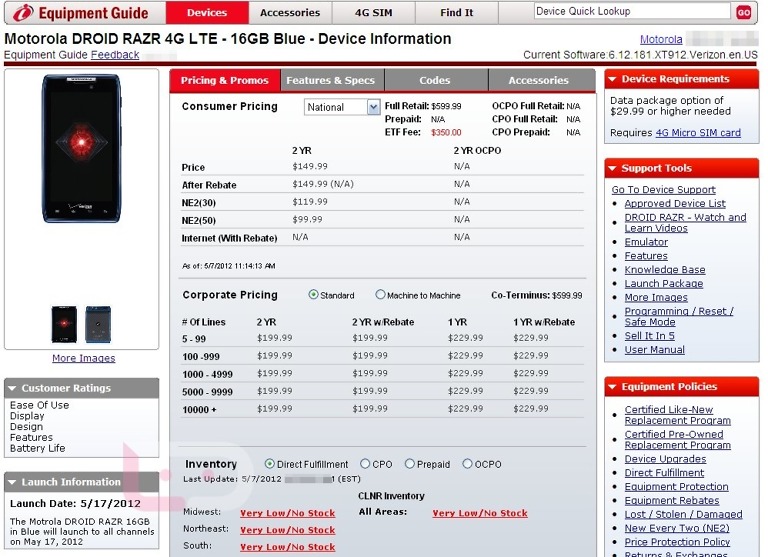This screenshot has width=768, height=557.
Task: Click the red GO search button
Action: pos(743,12)
